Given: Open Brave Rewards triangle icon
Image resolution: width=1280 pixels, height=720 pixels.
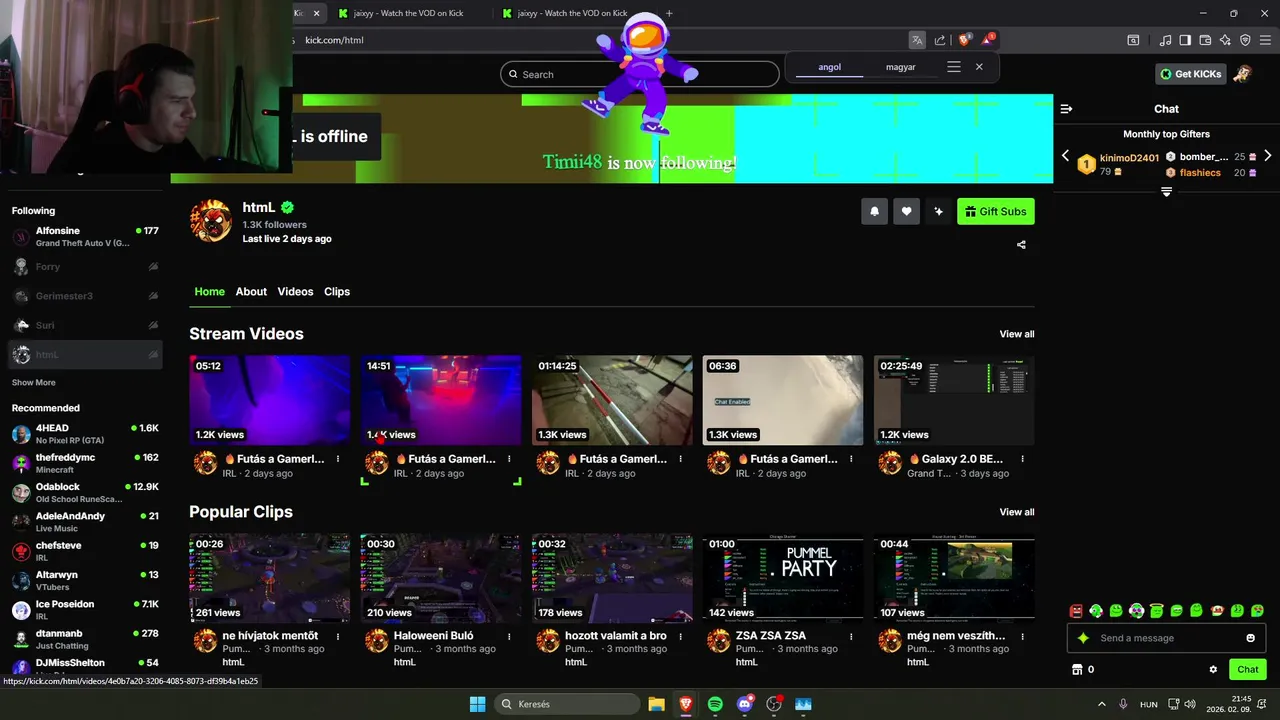Looking at the screenshot, I should (988, 40).
